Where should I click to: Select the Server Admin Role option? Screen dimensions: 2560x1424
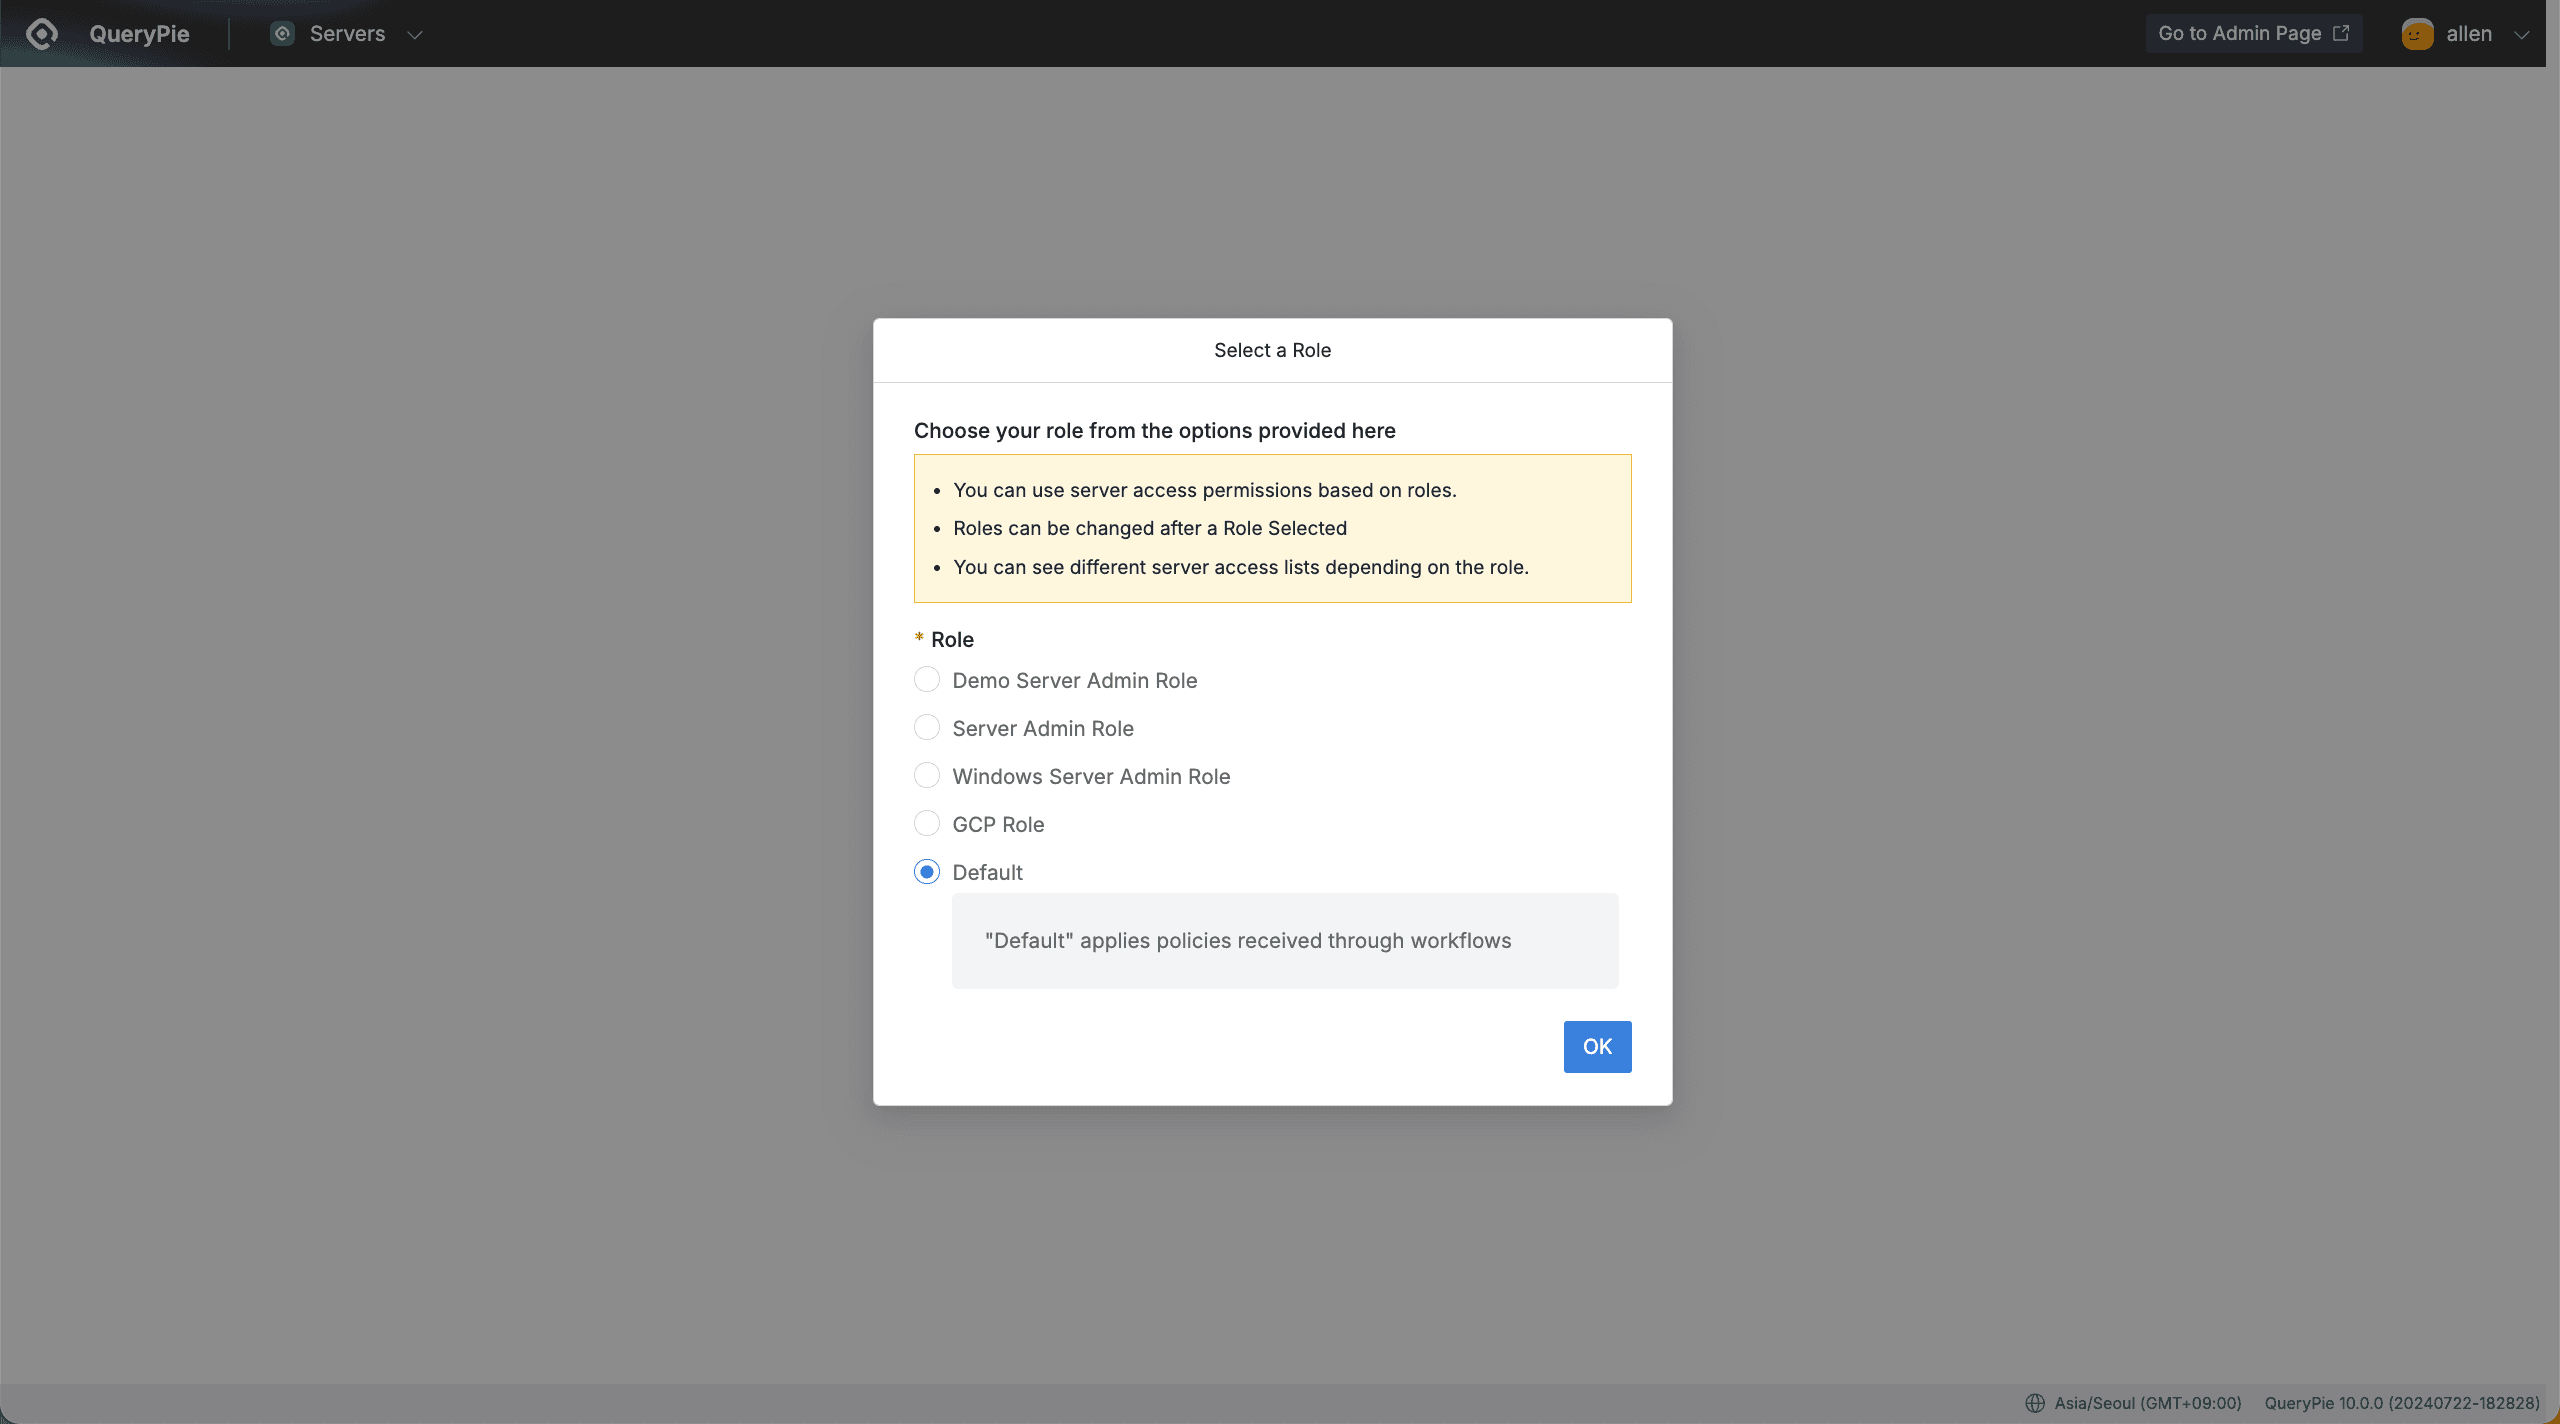pos(926,727)
